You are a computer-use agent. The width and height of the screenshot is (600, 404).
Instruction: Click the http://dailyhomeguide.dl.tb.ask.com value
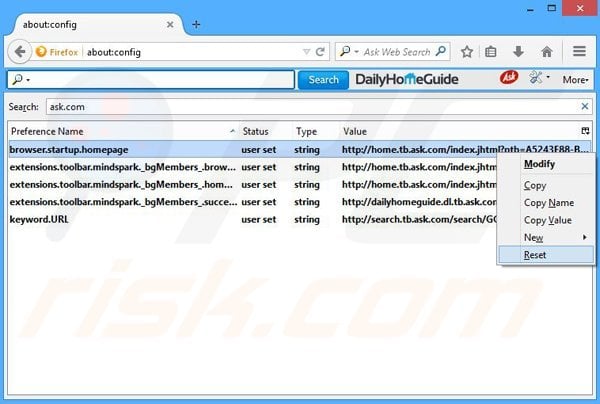click(419, 202)
